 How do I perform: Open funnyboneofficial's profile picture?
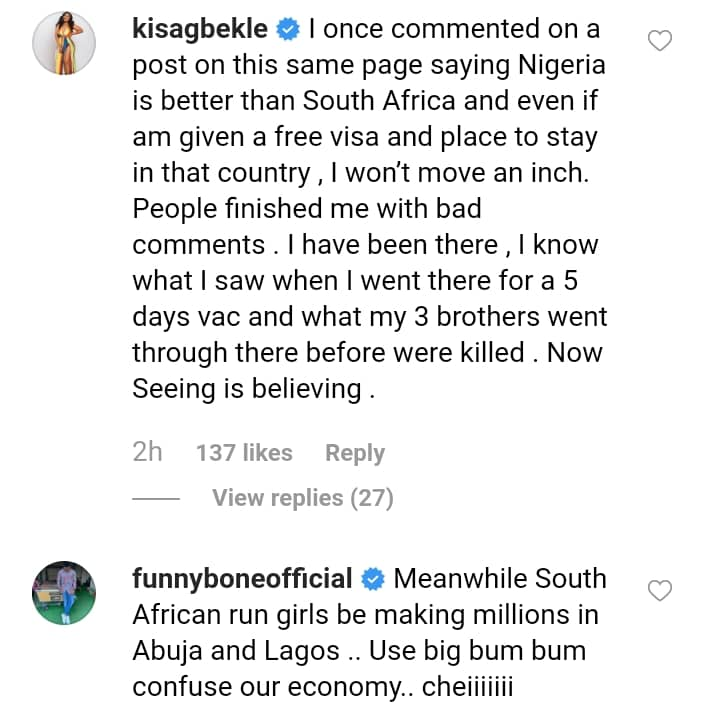[x=64, y=593]
